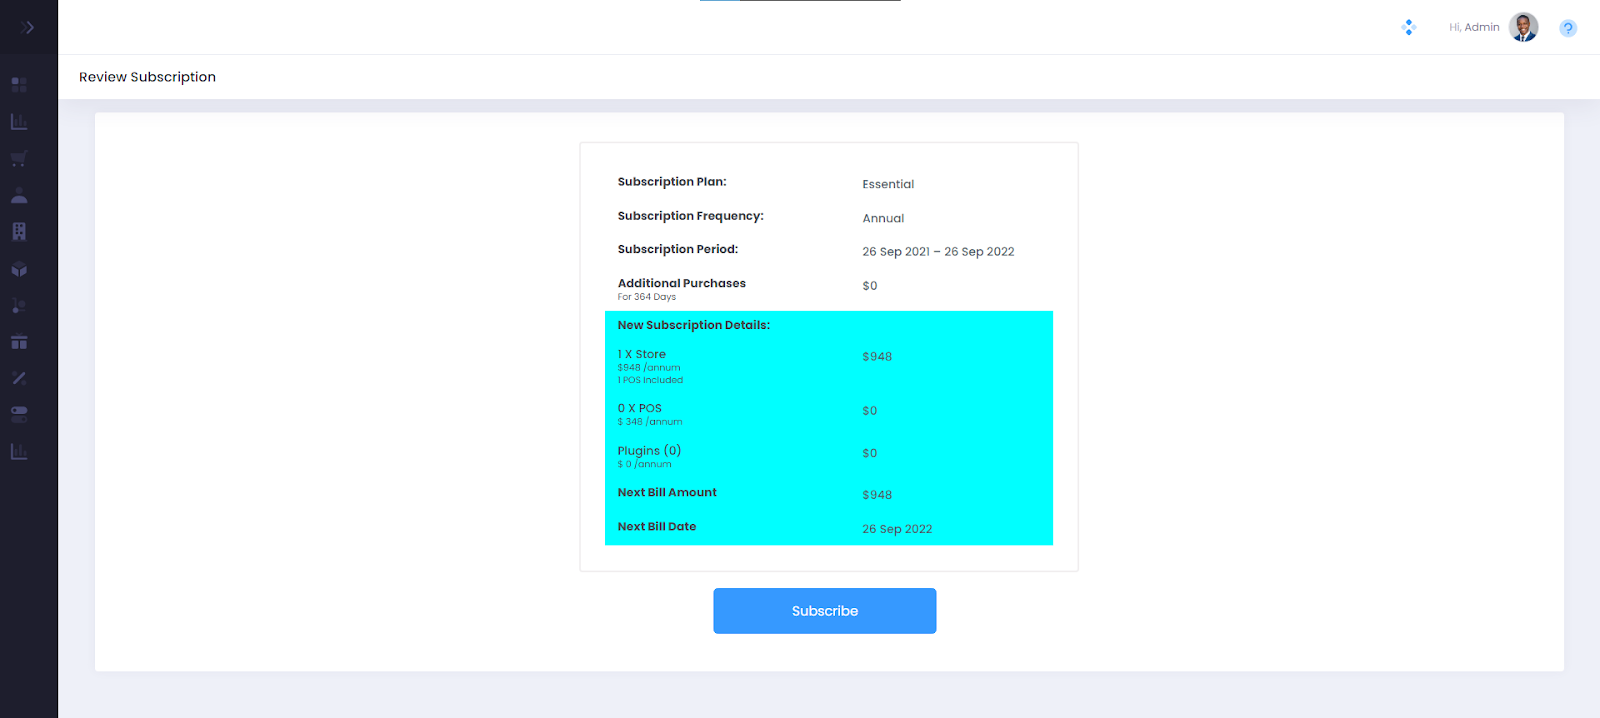Click the blue diamond dots icon in header

1409,27
